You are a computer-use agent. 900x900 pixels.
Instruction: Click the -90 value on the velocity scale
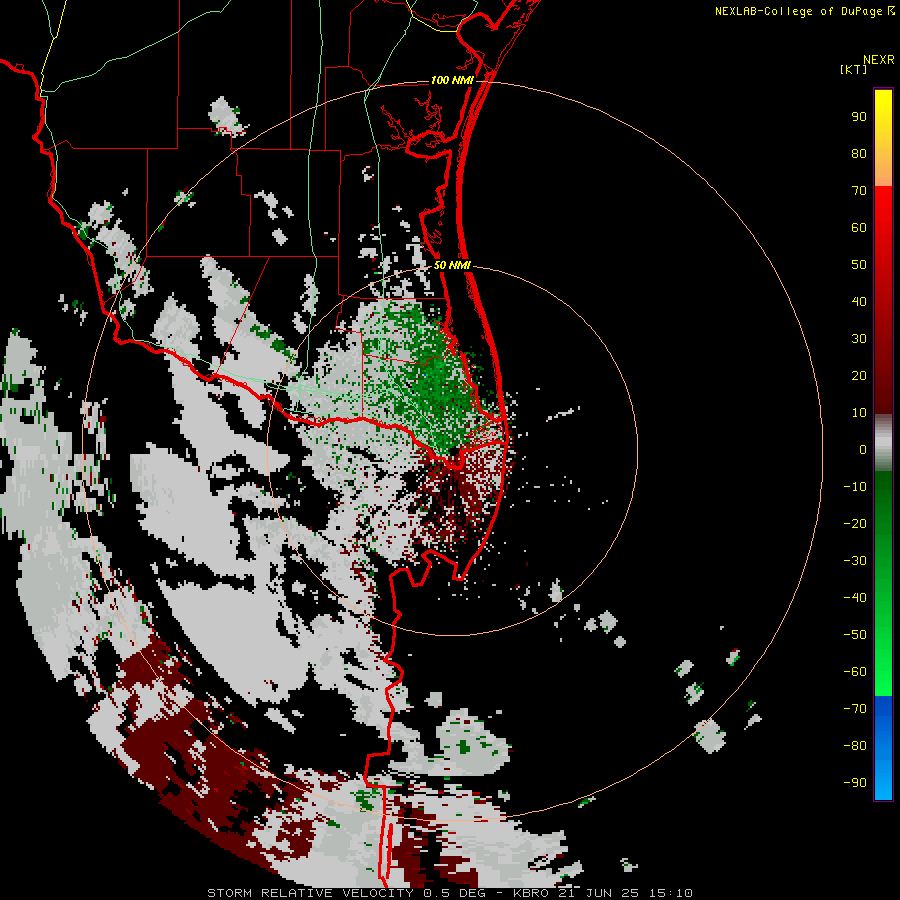point(855,783)
